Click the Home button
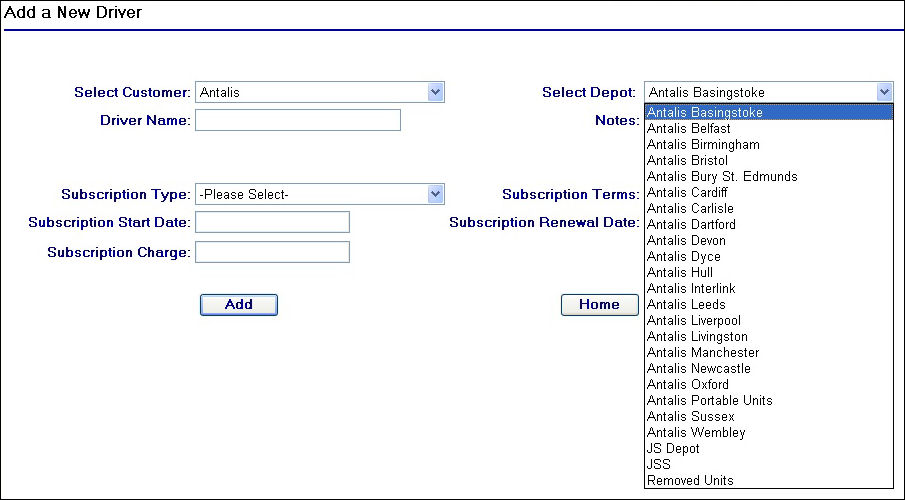 (600, 305)
